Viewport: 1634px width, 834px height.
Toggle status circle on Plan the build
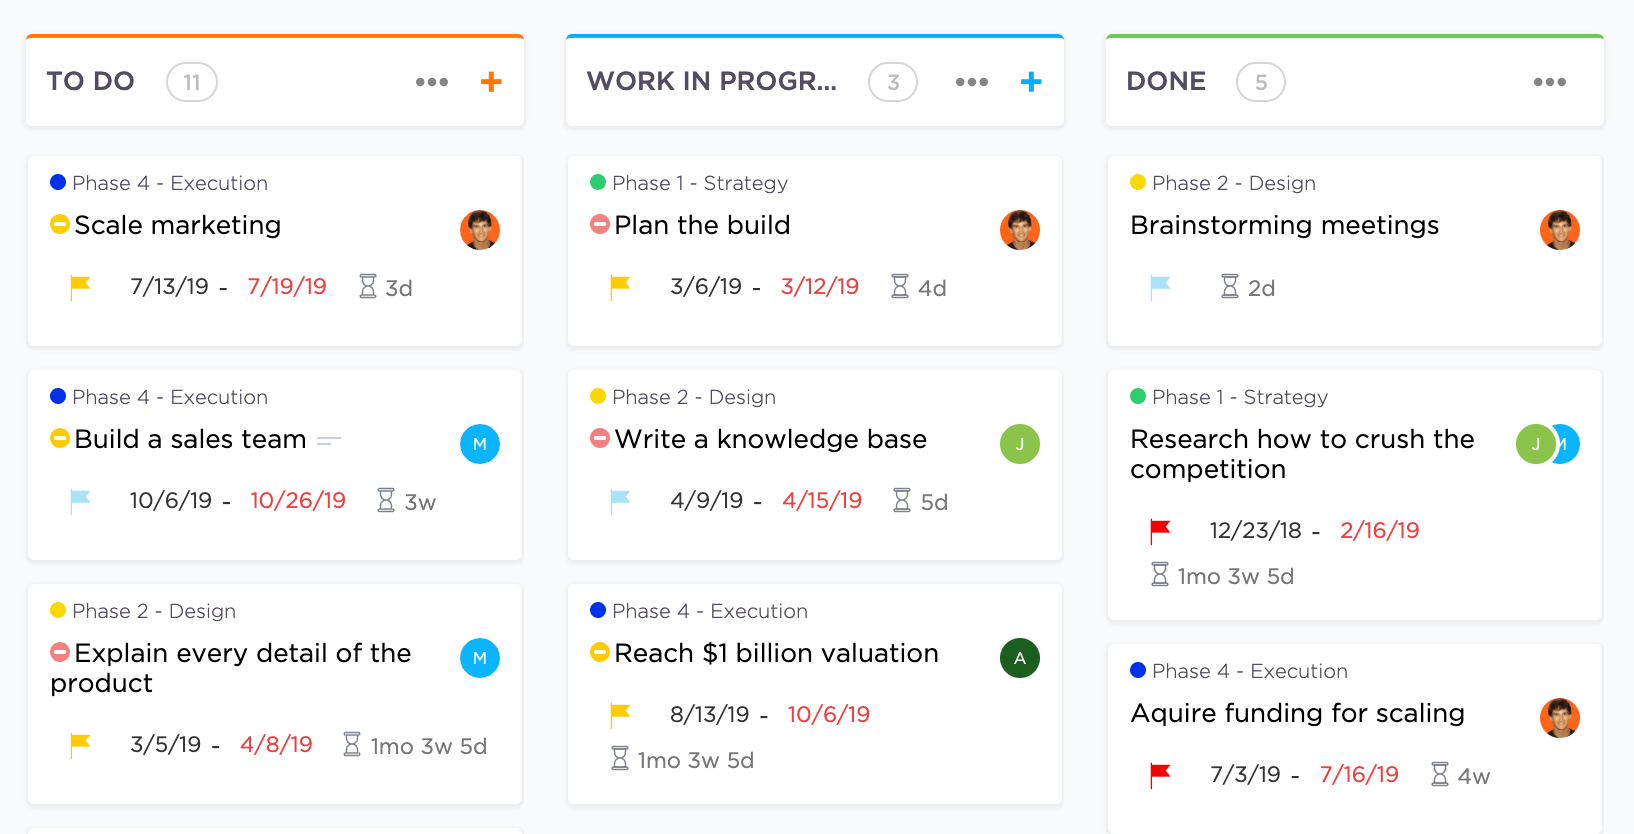tap(600, 225)
